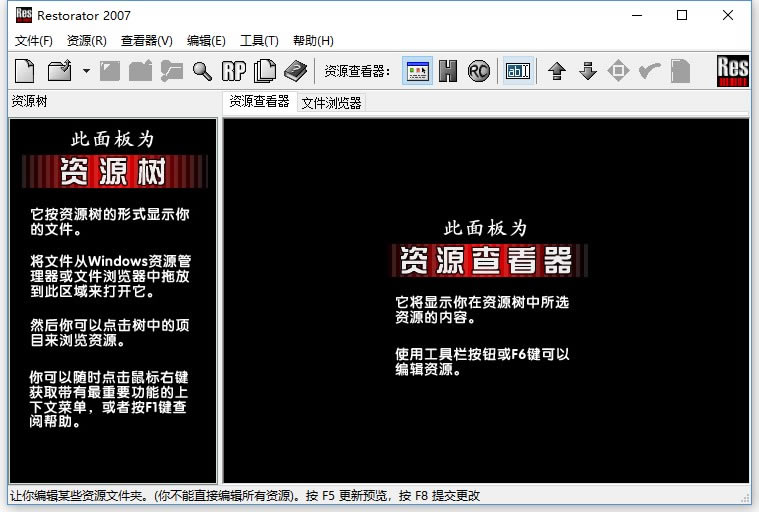Click the move up arrow icon
The height and width of the screenshot is (512, 759).
557,71
